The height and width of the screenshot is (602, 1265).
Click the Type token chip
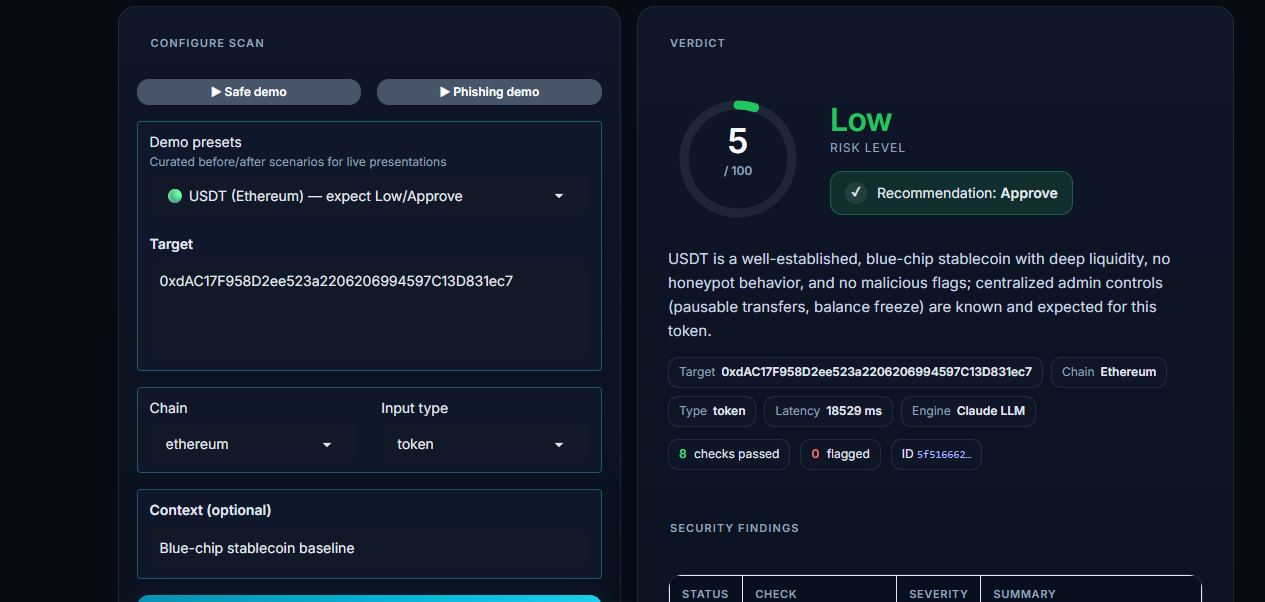(712, 411)
